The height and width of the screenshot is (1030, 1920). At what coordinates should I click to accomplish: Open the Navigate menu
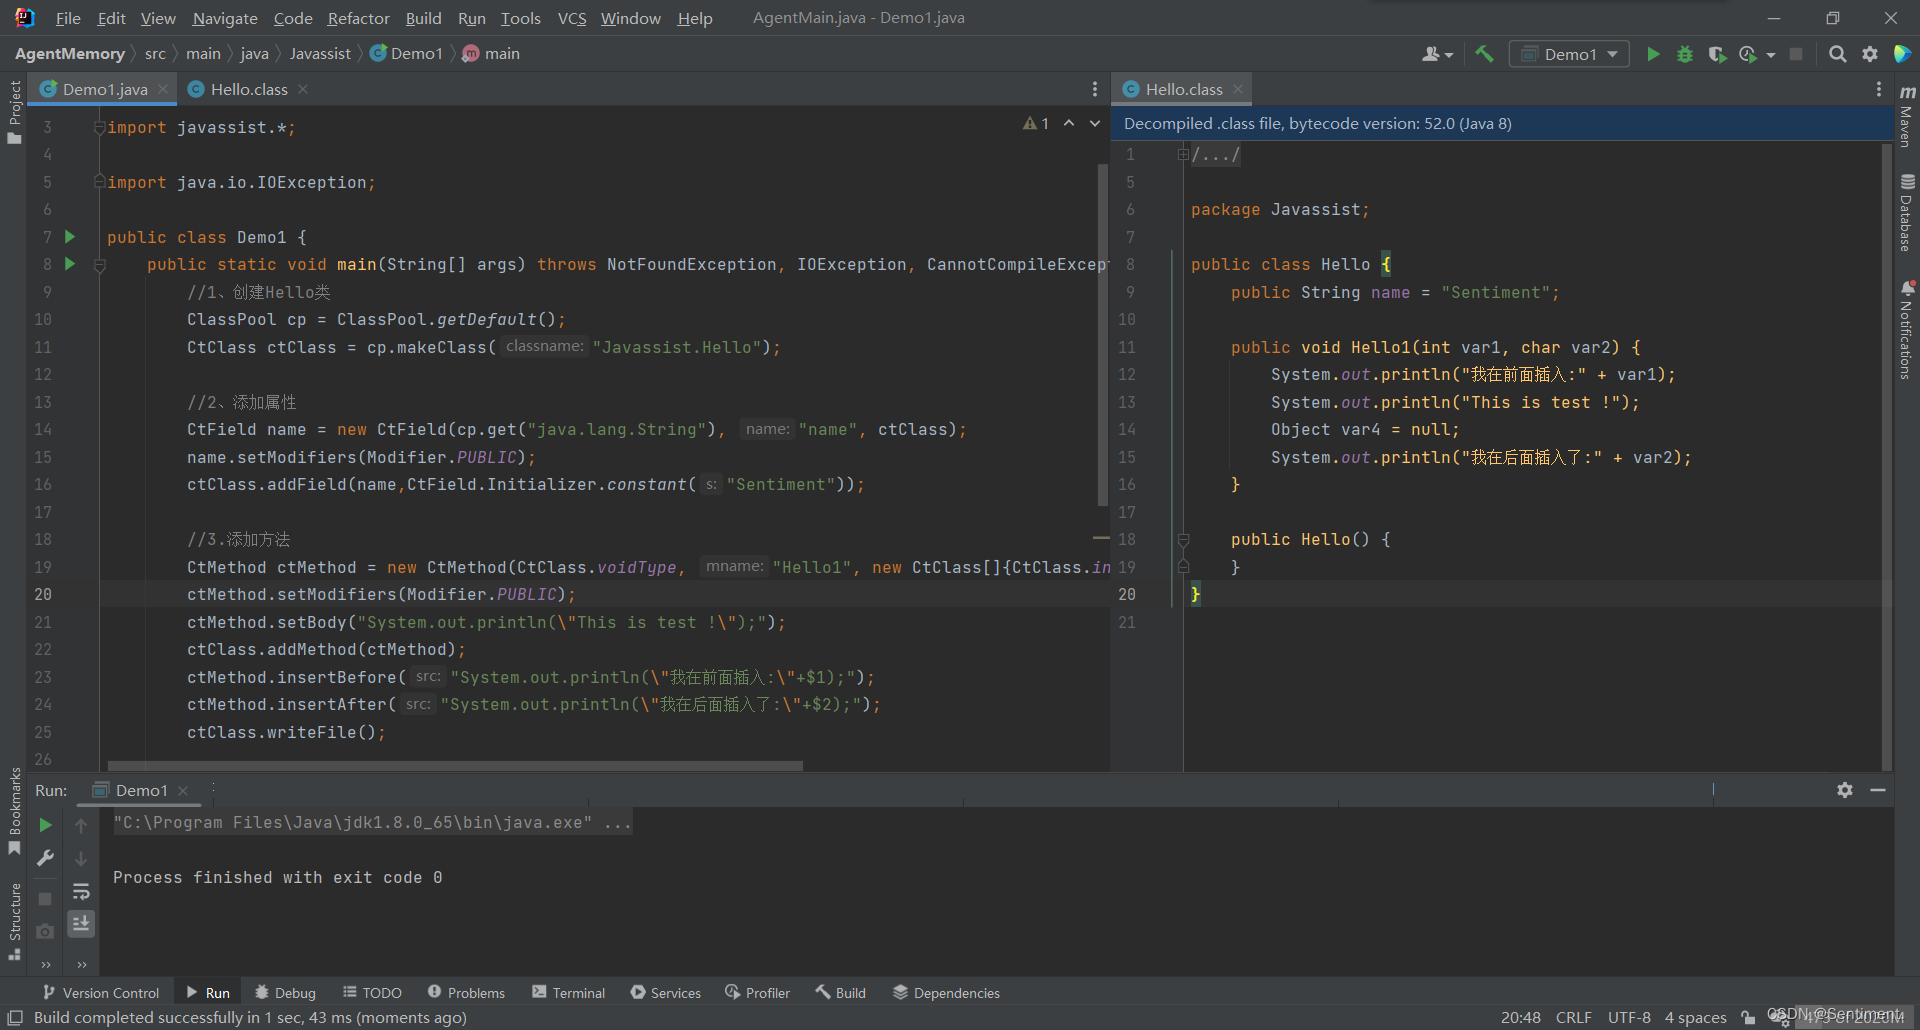pyautogui.click(x=225, y=18)
